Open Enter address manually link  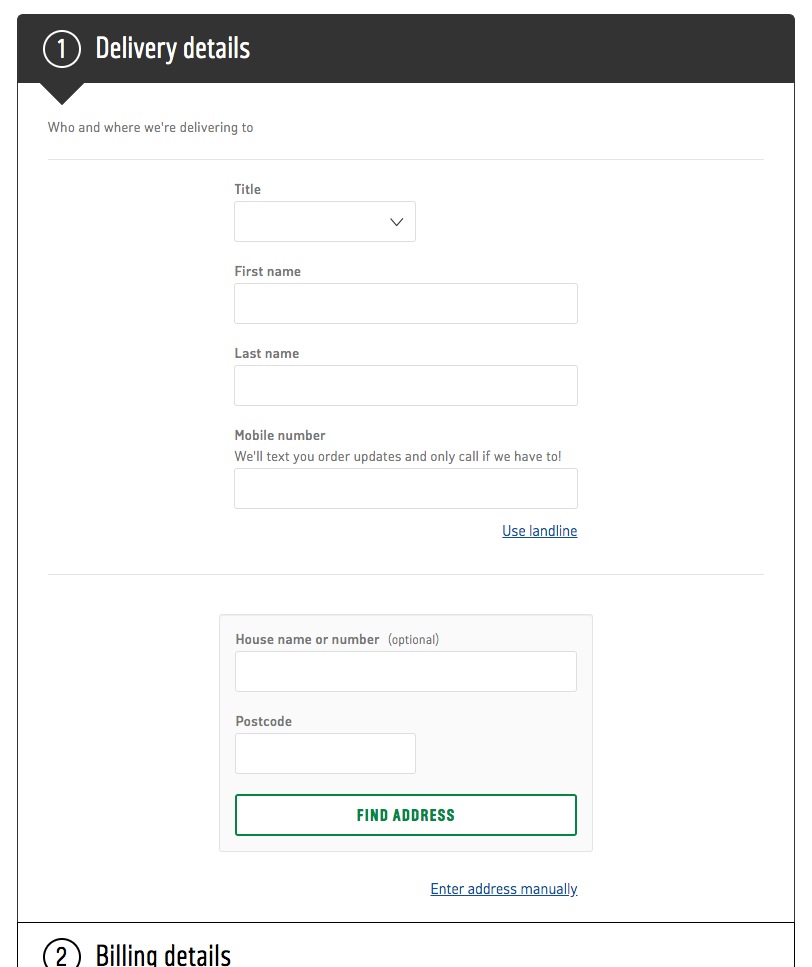coord(503,888)
